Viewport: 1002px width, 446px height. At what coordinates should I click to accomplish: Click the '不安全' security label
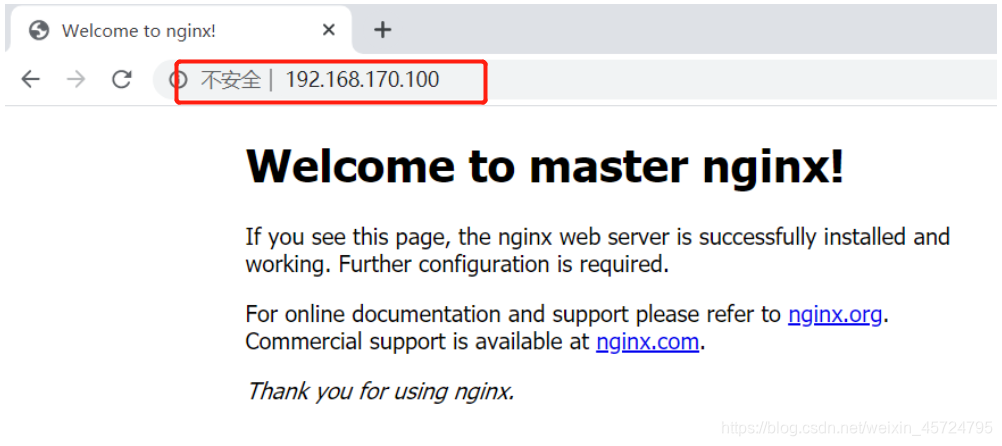click(x=231, y=80)
